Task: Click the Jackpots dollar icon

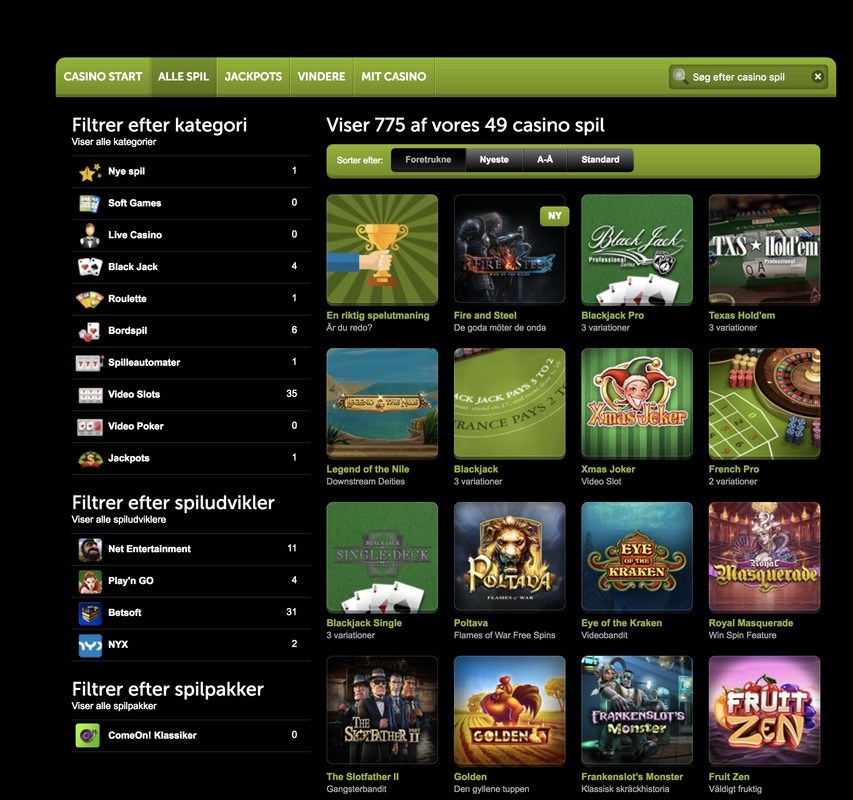Action: coord(90,458)
